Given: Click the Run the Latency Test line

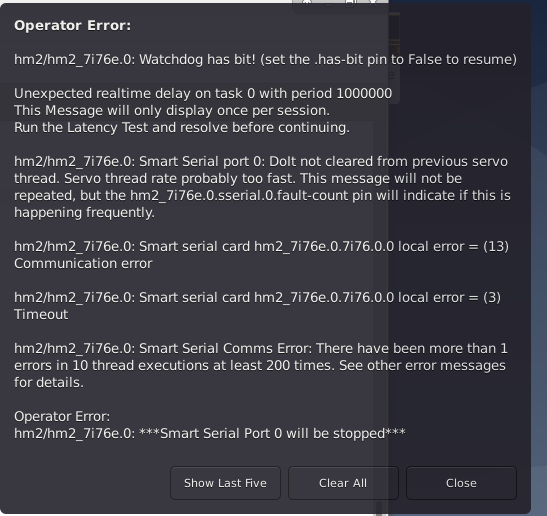Looking at the screenshot, I should click(x=182, y=128).
